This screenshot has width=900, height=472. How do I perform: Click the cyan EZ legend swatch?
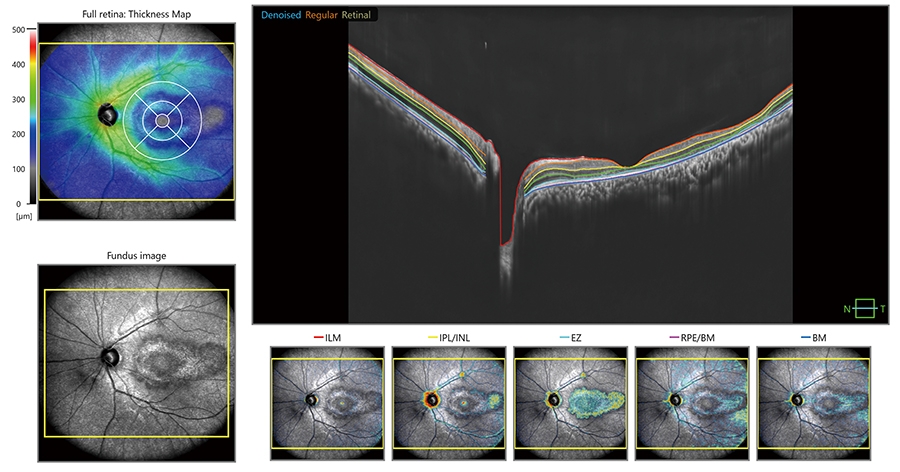[562, 338]
